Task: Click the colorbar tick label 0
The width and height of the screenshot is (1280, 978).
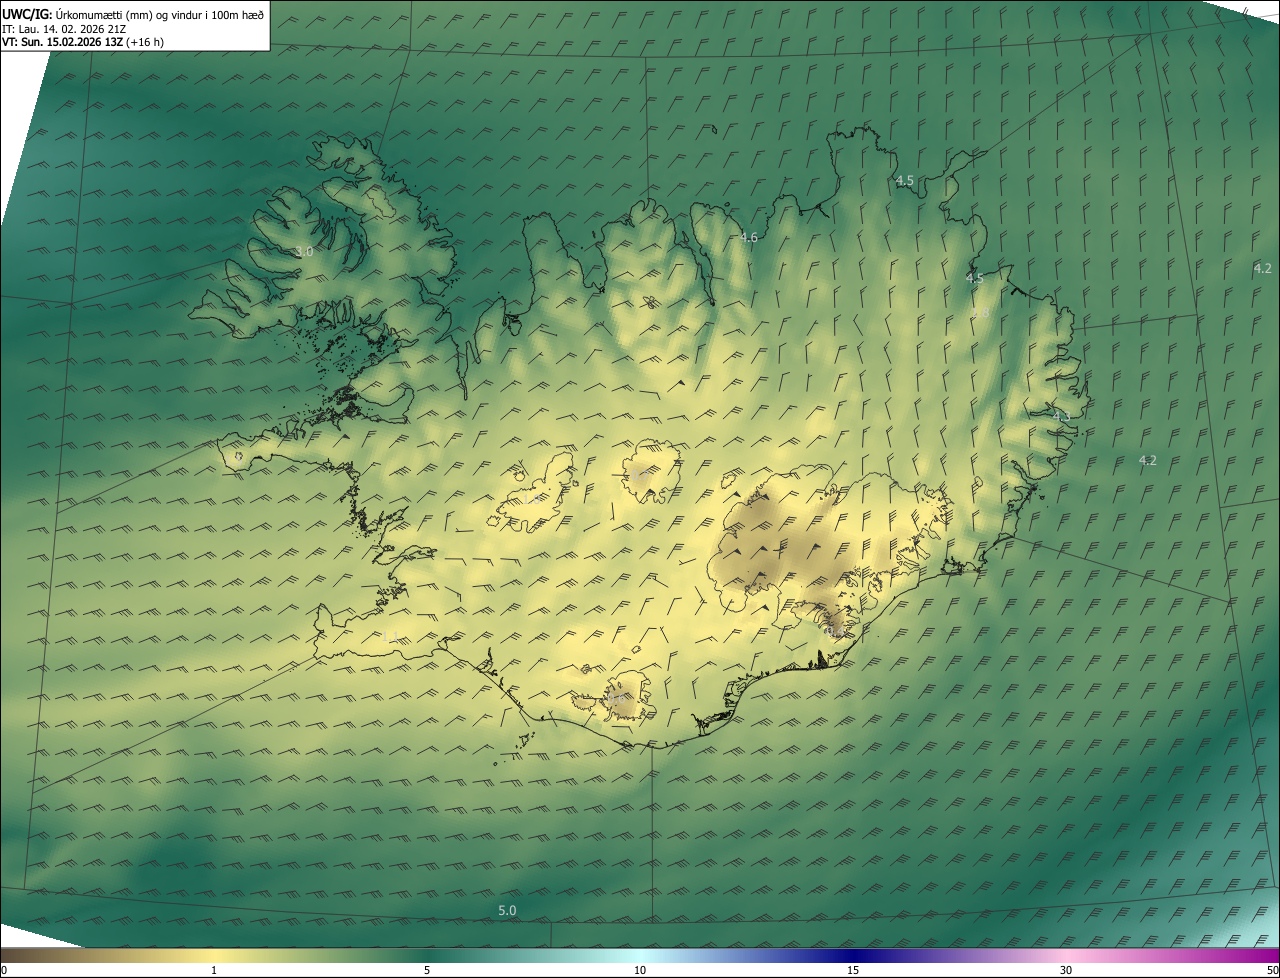Action: [x=4, y=971]
